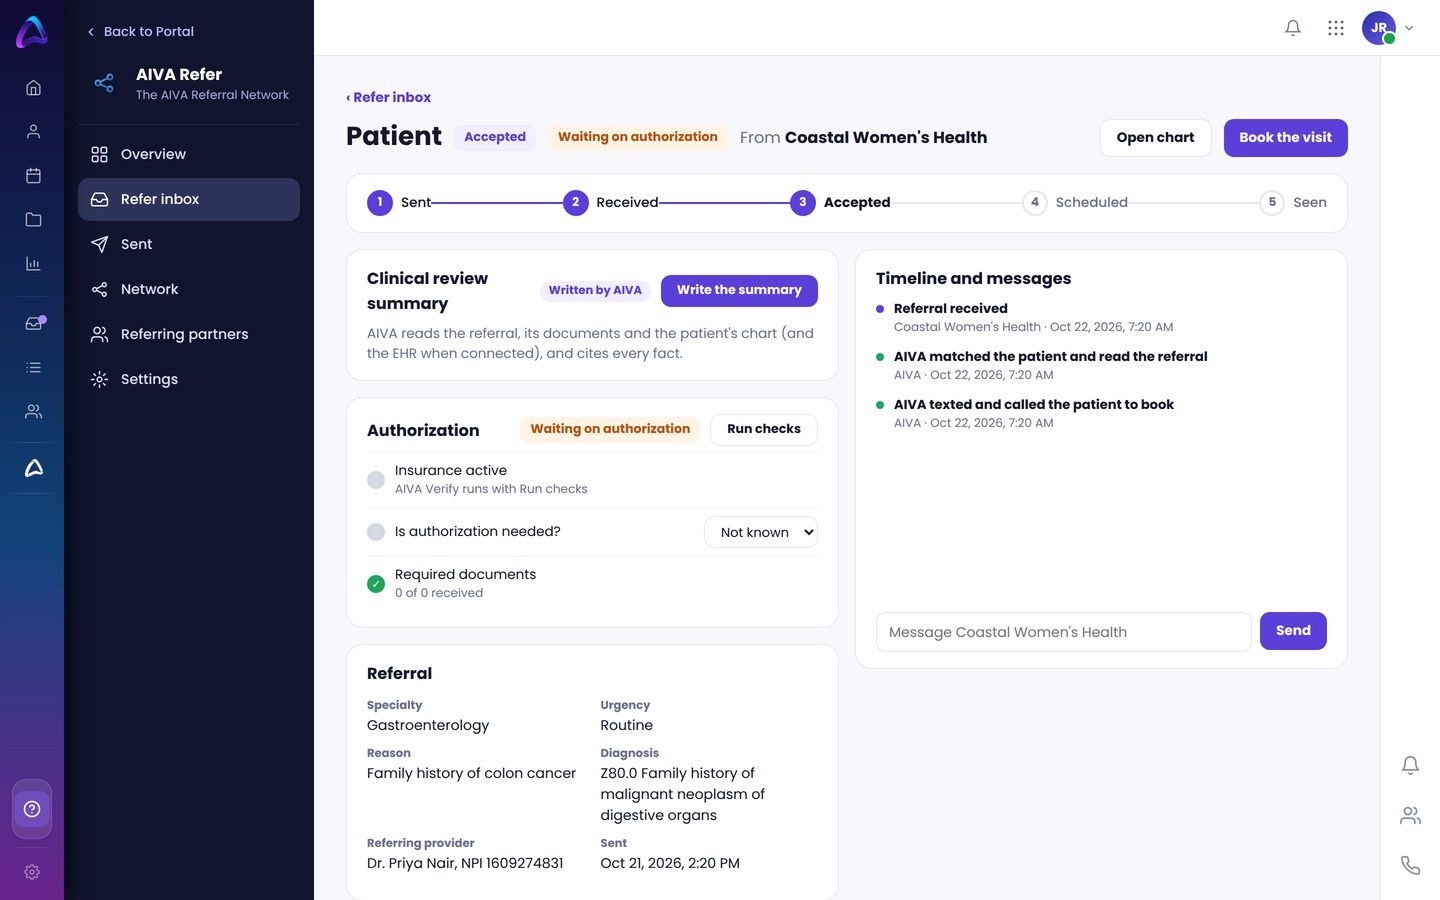Open the list icon in the left rail
This screenshot has height=900, width=1440.
(33, 368)
